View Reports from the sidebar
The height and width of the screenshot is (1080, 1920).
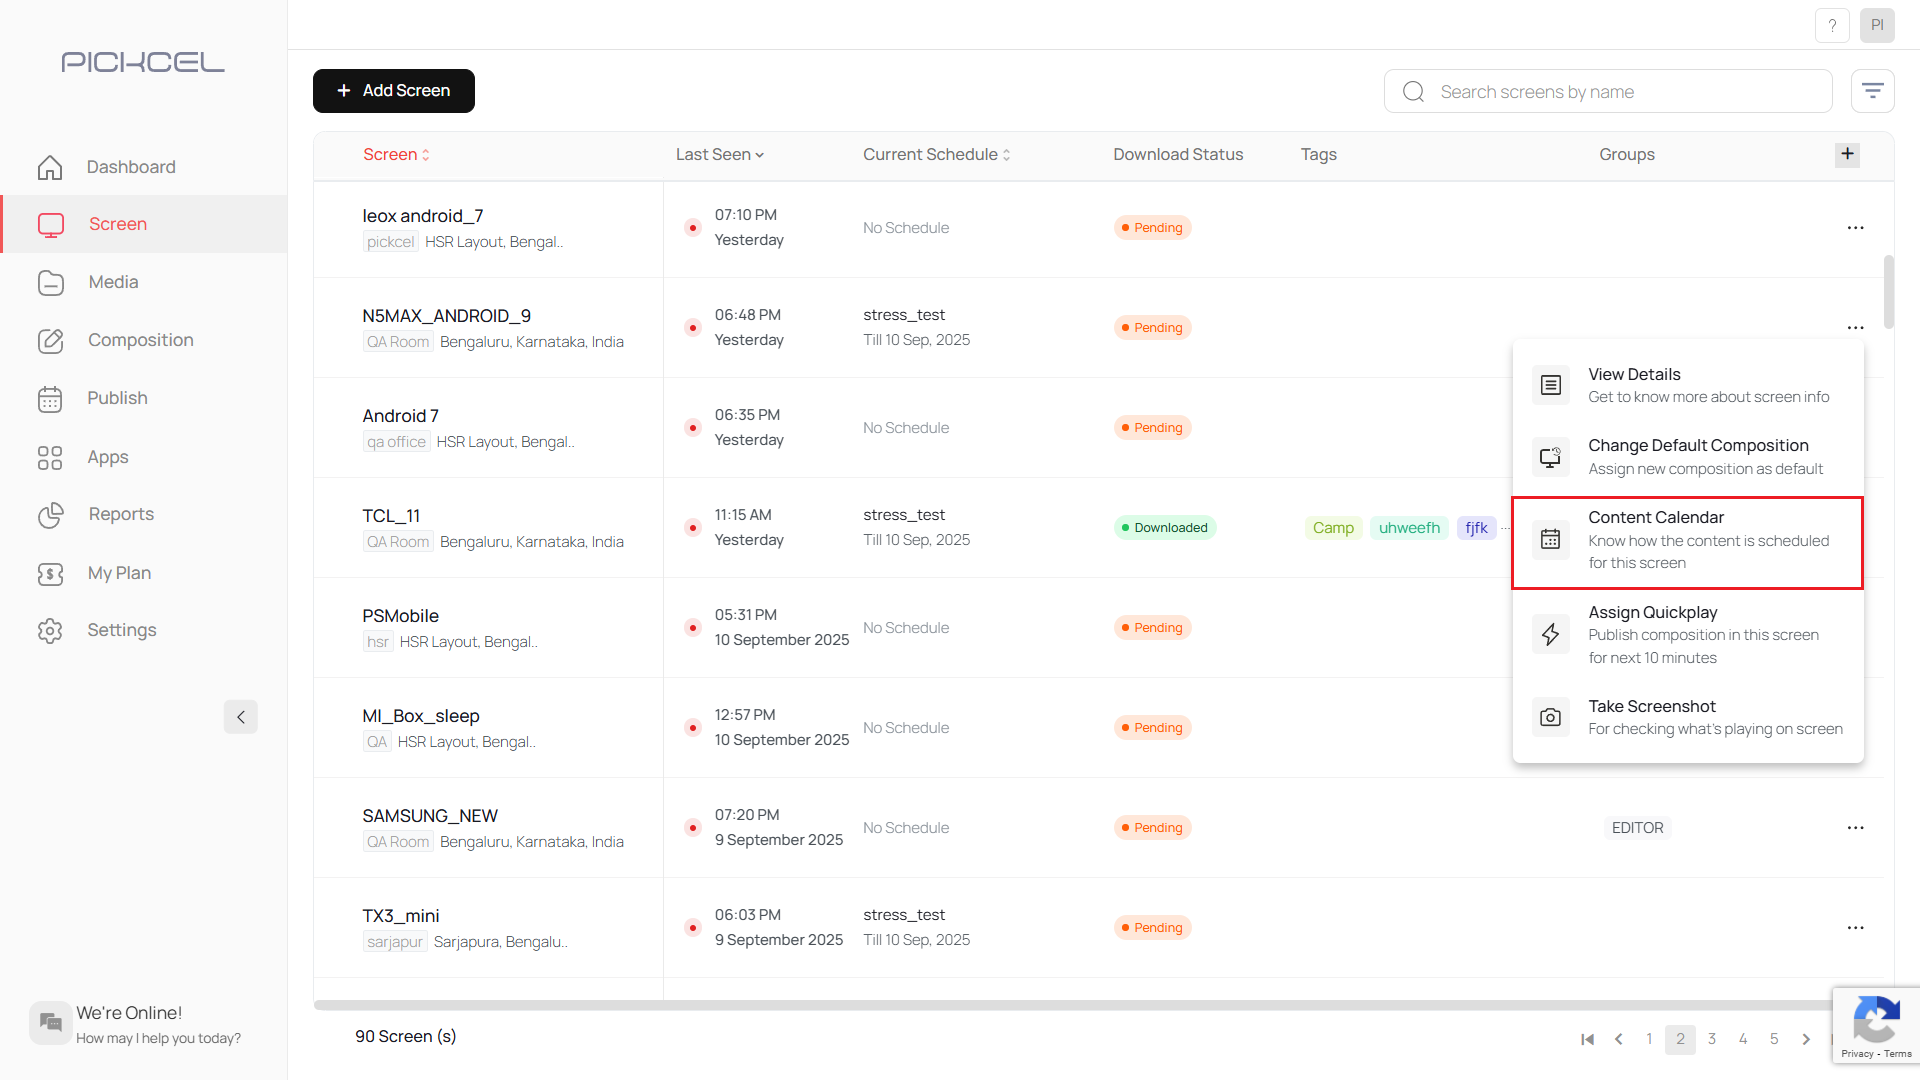click(x=121, y=514)
